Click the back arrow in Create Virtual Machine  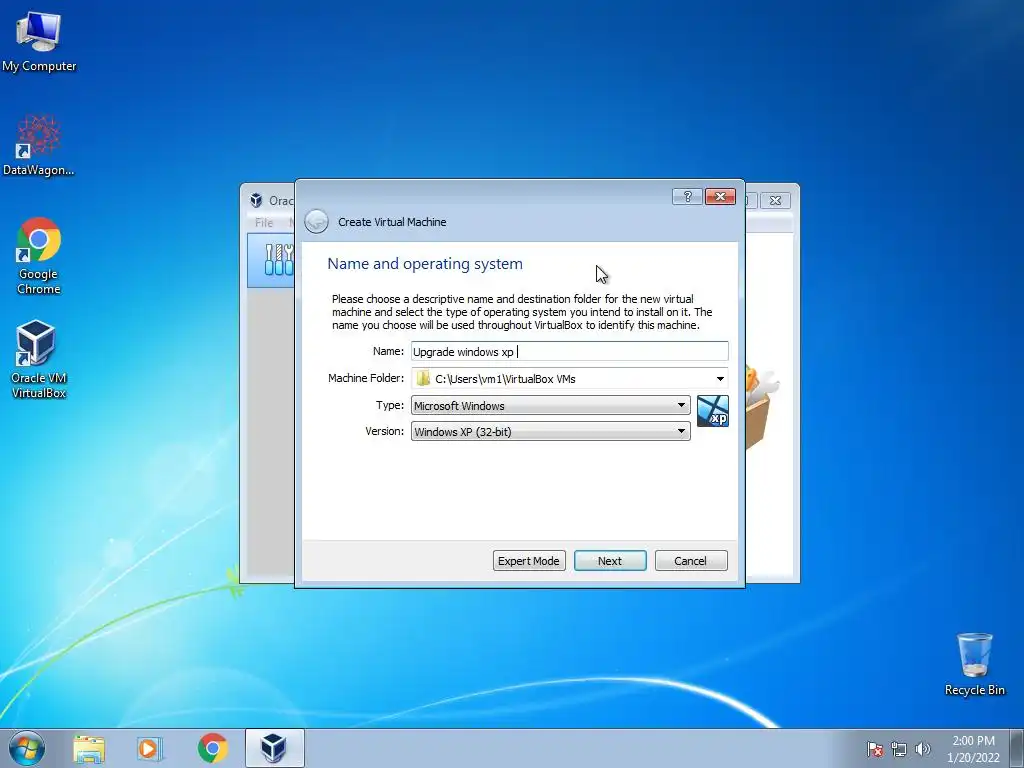[x=317, y=221]
